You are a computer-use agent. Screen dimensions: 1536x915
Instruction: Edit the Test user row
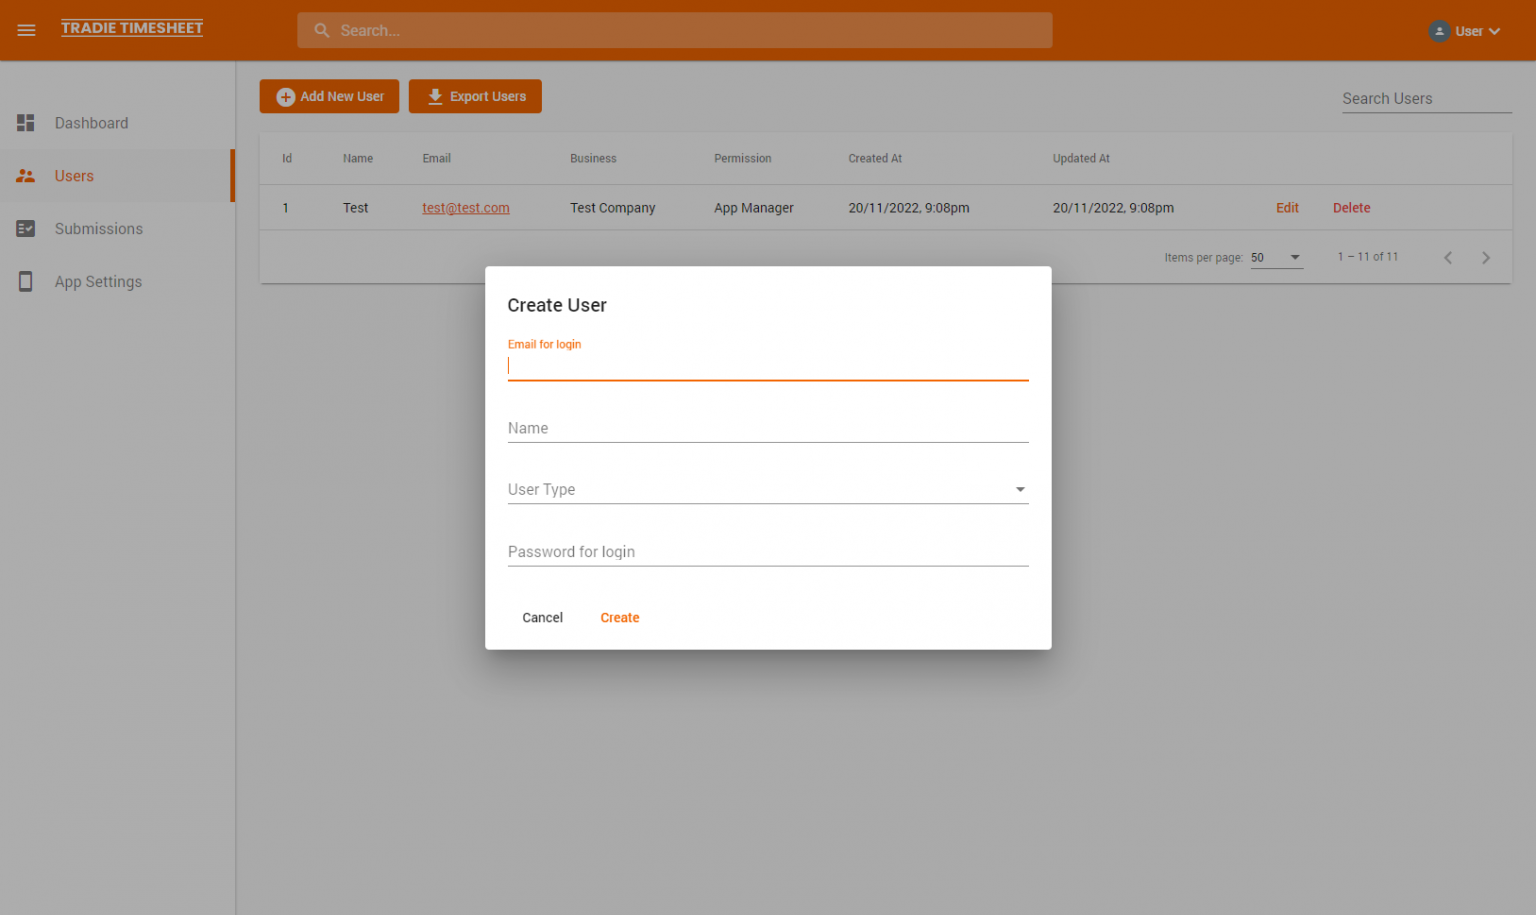tap(1287, 207)
